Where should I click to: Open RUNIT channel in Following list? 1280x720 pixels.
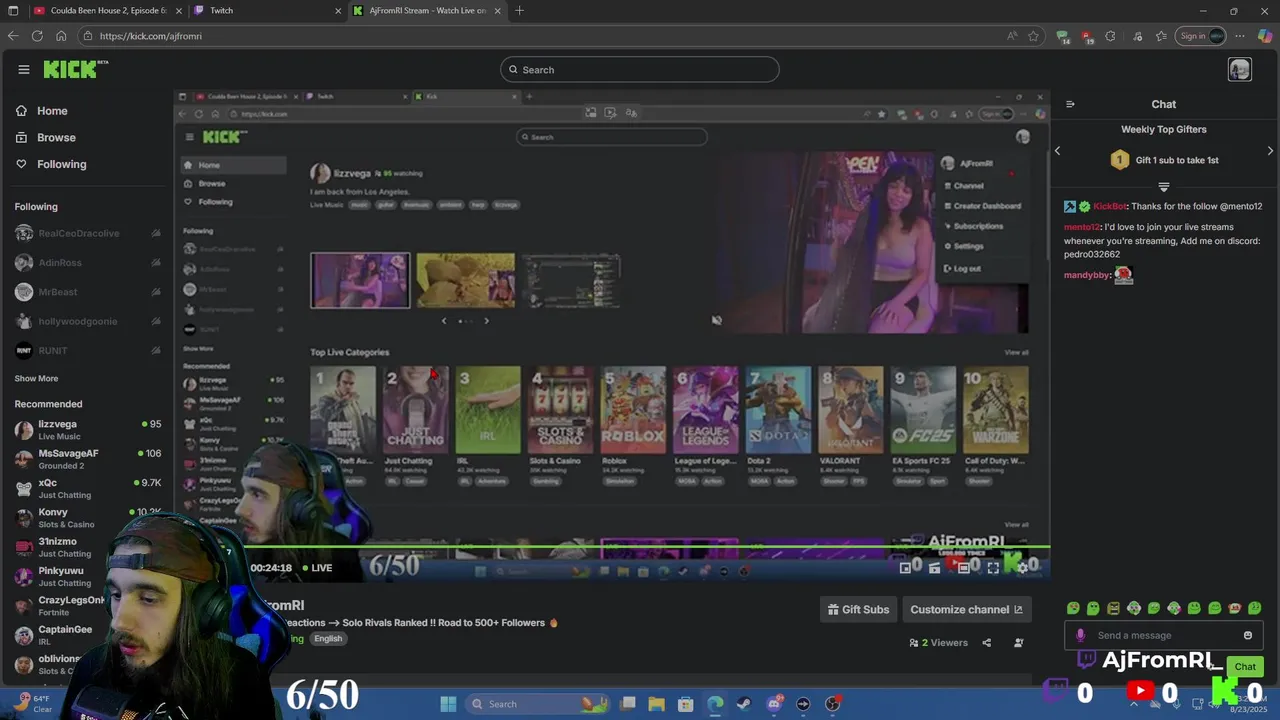(x=87, y=350)
